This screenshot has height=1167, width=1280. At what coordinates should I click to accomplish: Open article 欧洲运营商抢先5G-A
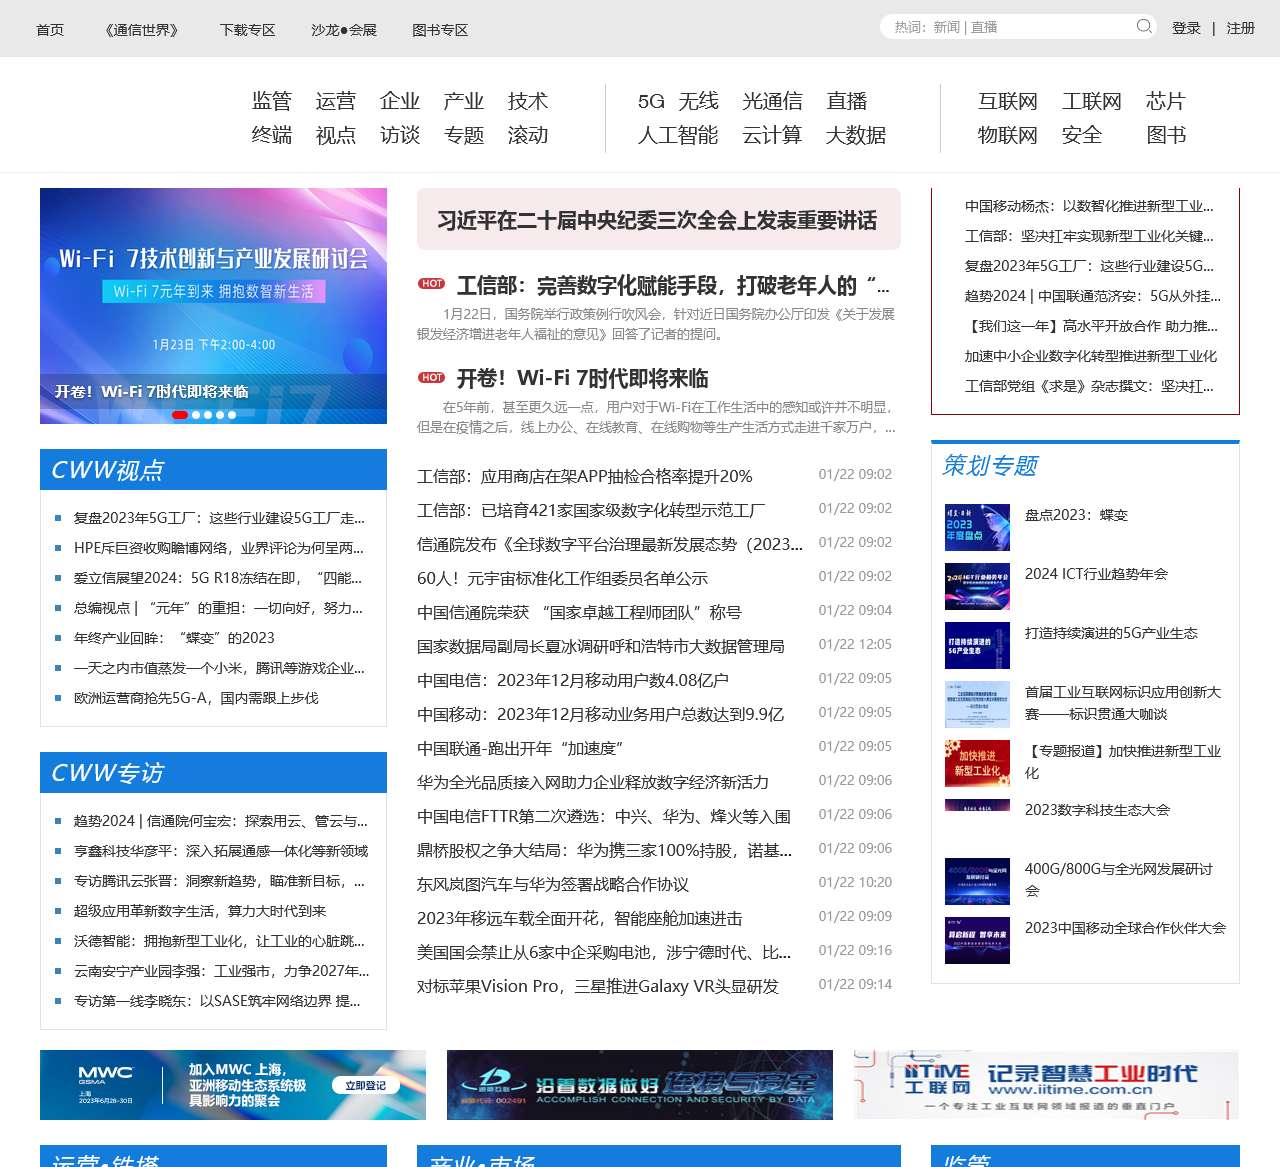196,698
